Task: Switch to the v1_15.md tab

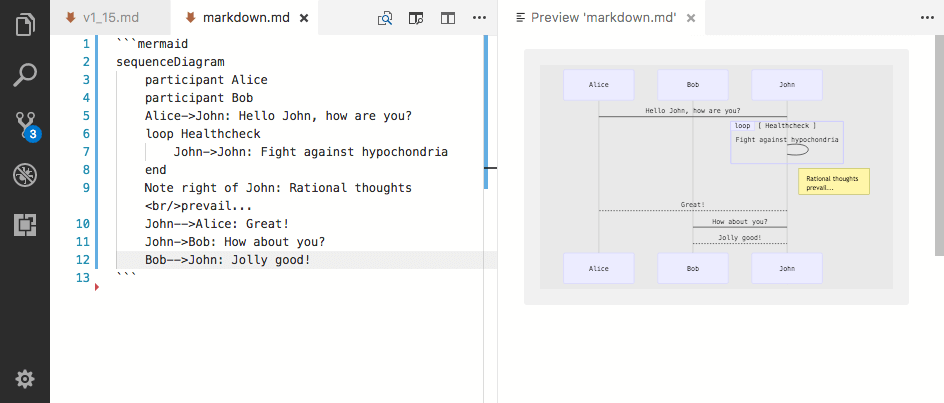Action: [x=110, y=17]
